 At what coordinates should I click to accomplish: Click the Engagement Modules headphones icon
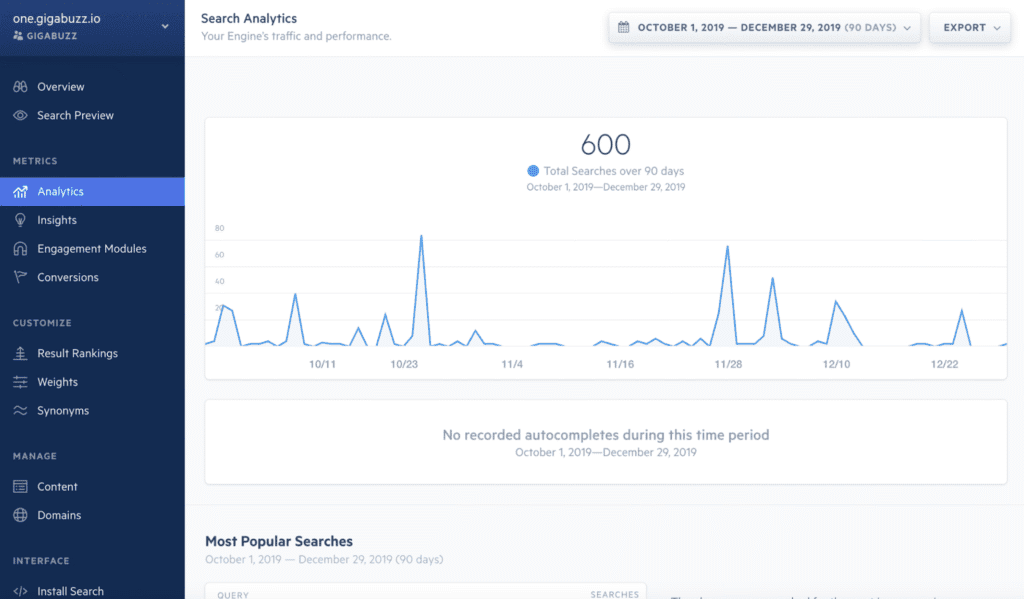(19, 249)
